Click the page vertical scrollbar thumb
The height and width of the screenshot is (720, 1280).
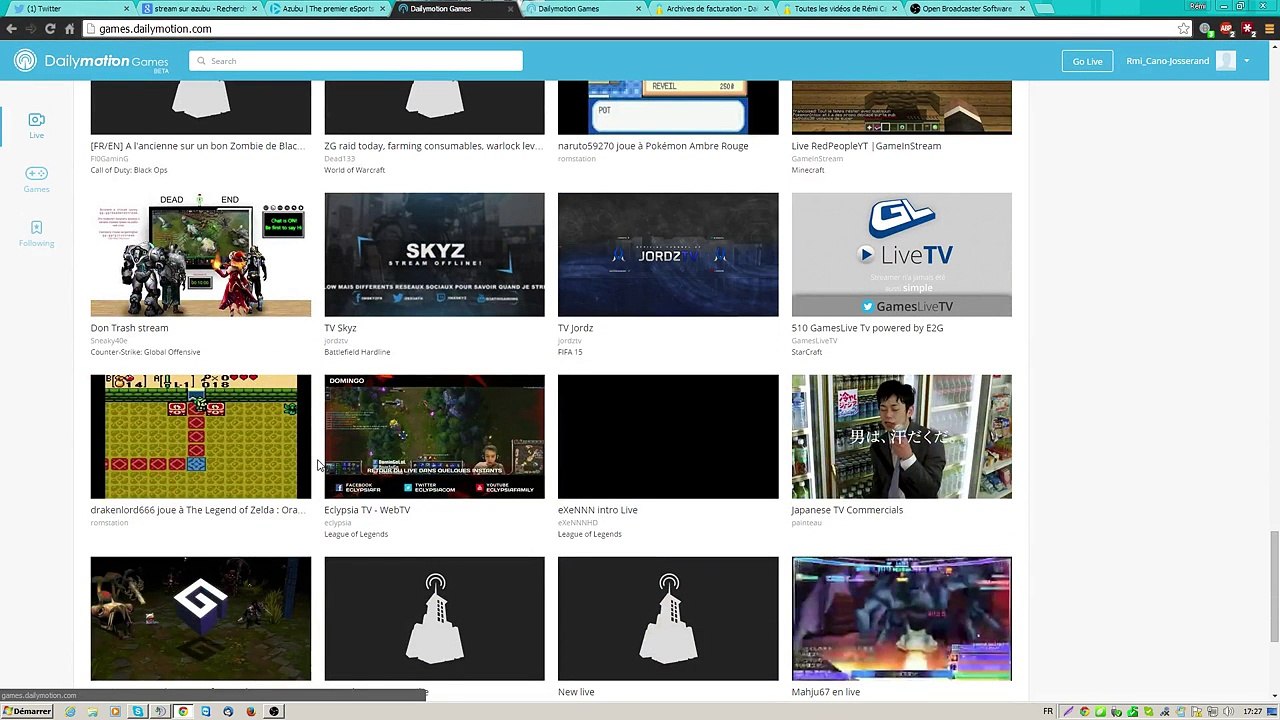[1274, 587]
